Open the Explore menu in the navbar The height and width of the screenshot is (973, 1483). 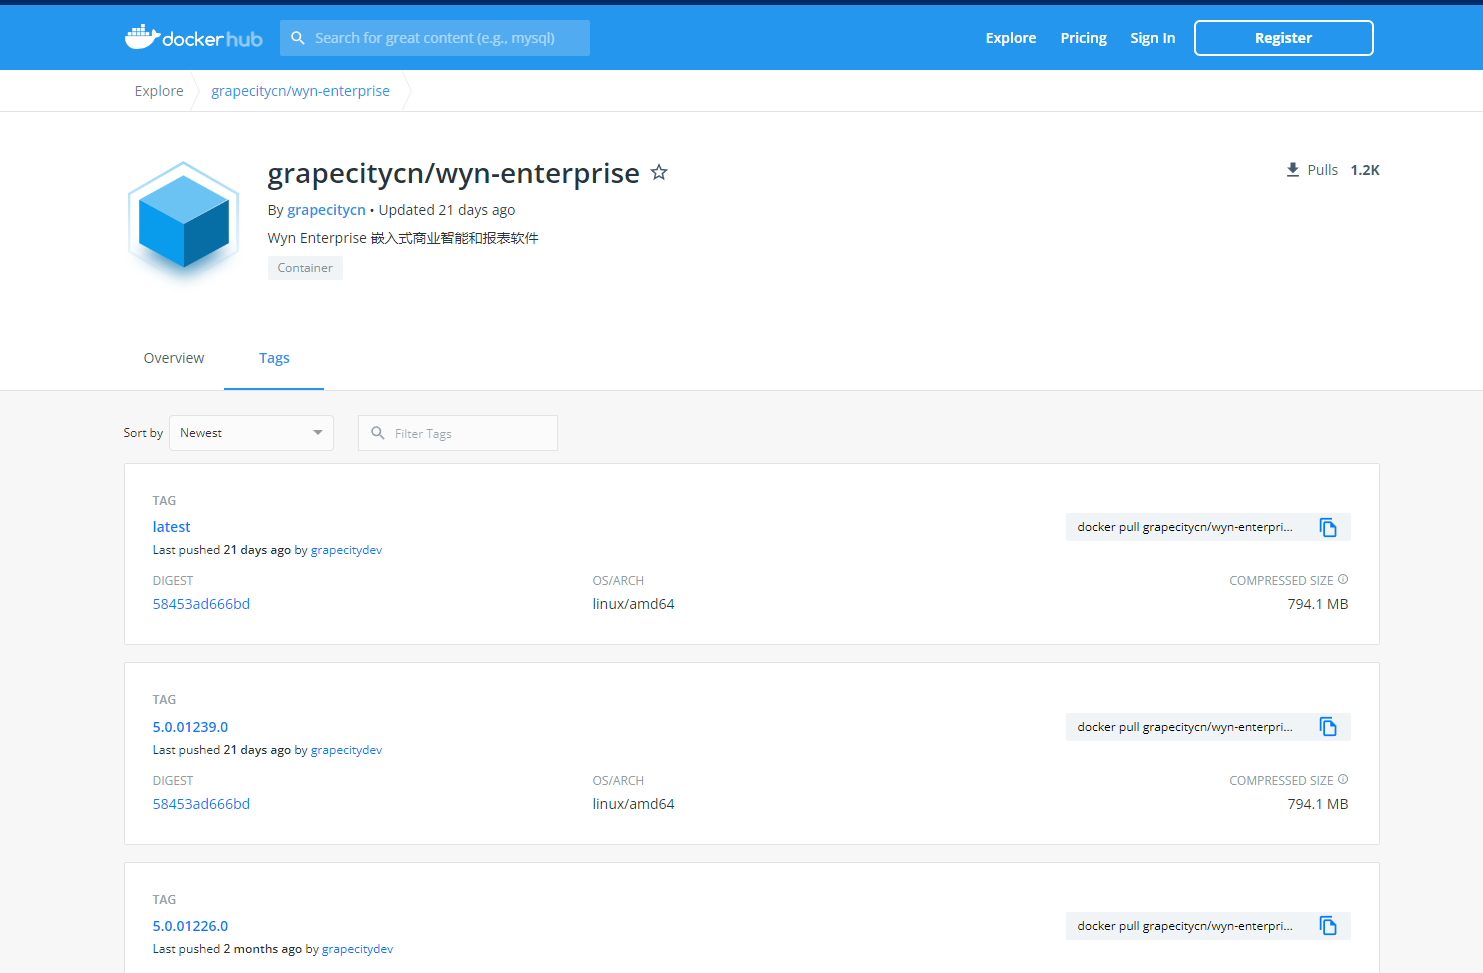coord(1010,37)
